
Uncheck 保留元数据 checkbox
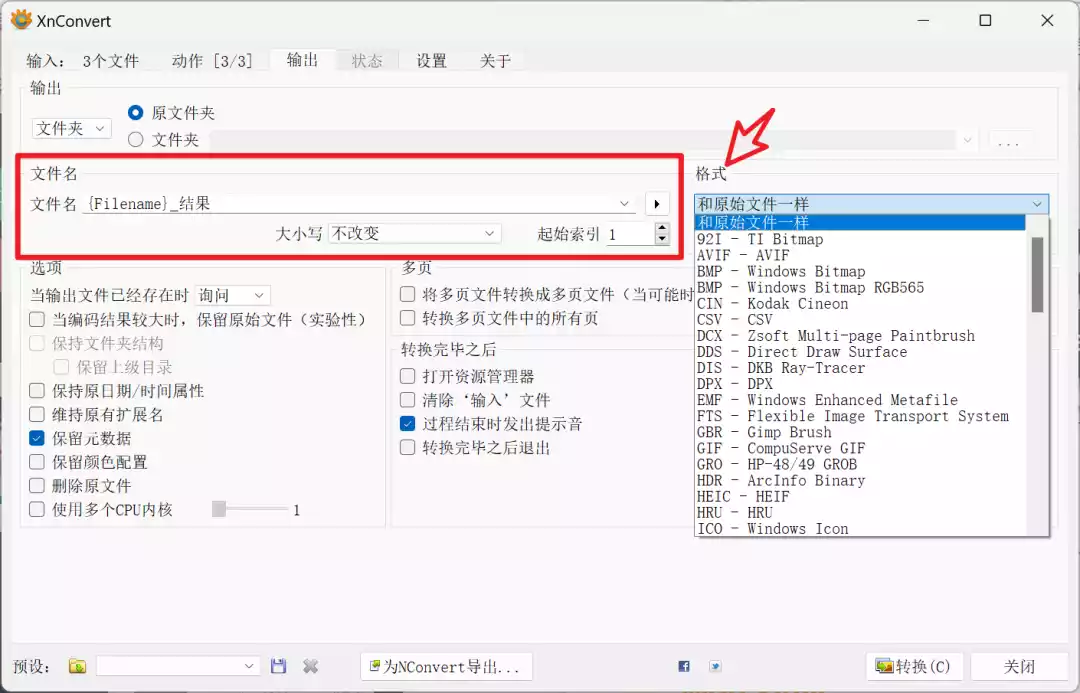coord(37,438)
